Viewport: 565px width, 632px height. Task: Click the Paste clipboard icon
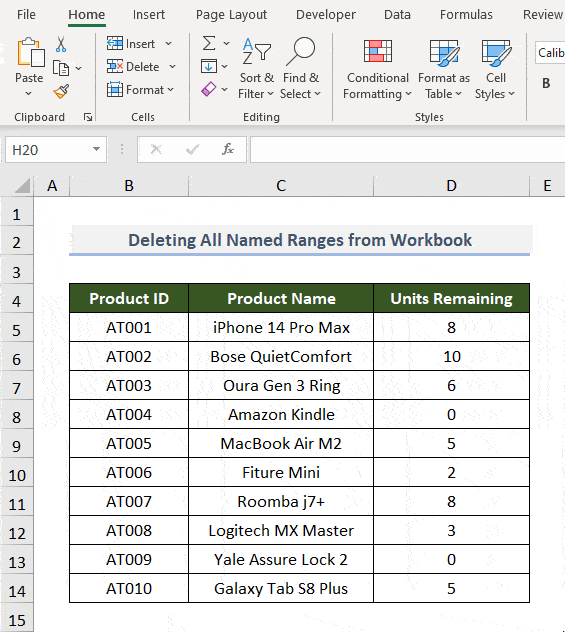coord(30,52)
